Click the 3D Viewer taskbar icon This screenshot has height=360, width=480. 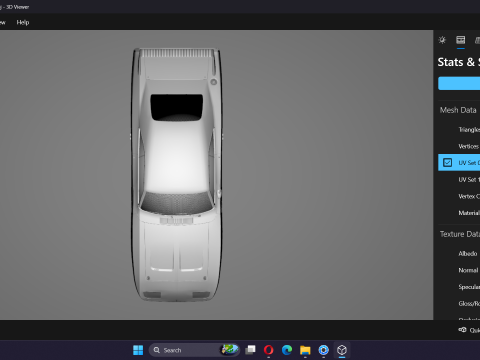coord(342,350)
